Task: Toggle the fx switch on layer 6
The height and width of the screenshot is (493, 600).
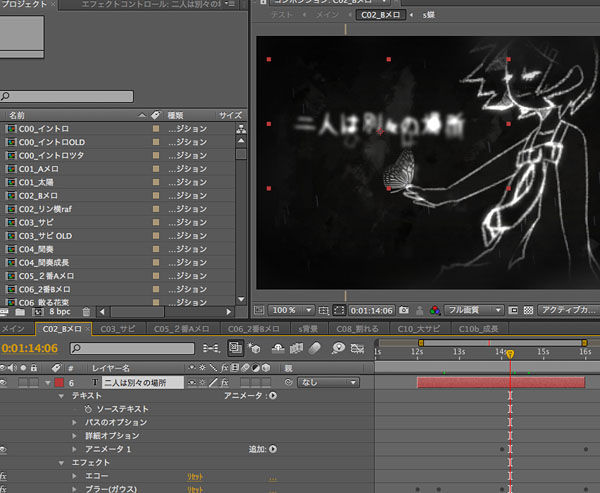Action: pyautogui.click(x=224, y=382)
